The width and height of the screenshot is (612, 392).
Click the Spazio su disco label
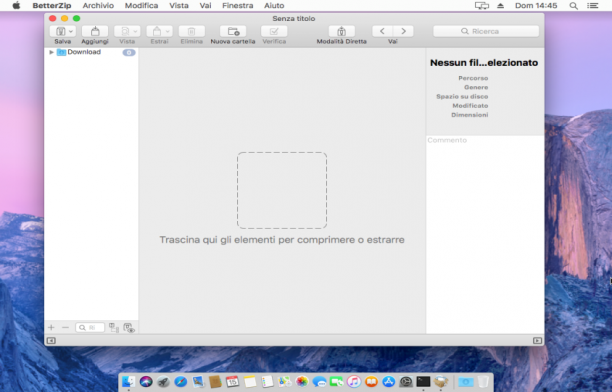(x=462, y=96)
